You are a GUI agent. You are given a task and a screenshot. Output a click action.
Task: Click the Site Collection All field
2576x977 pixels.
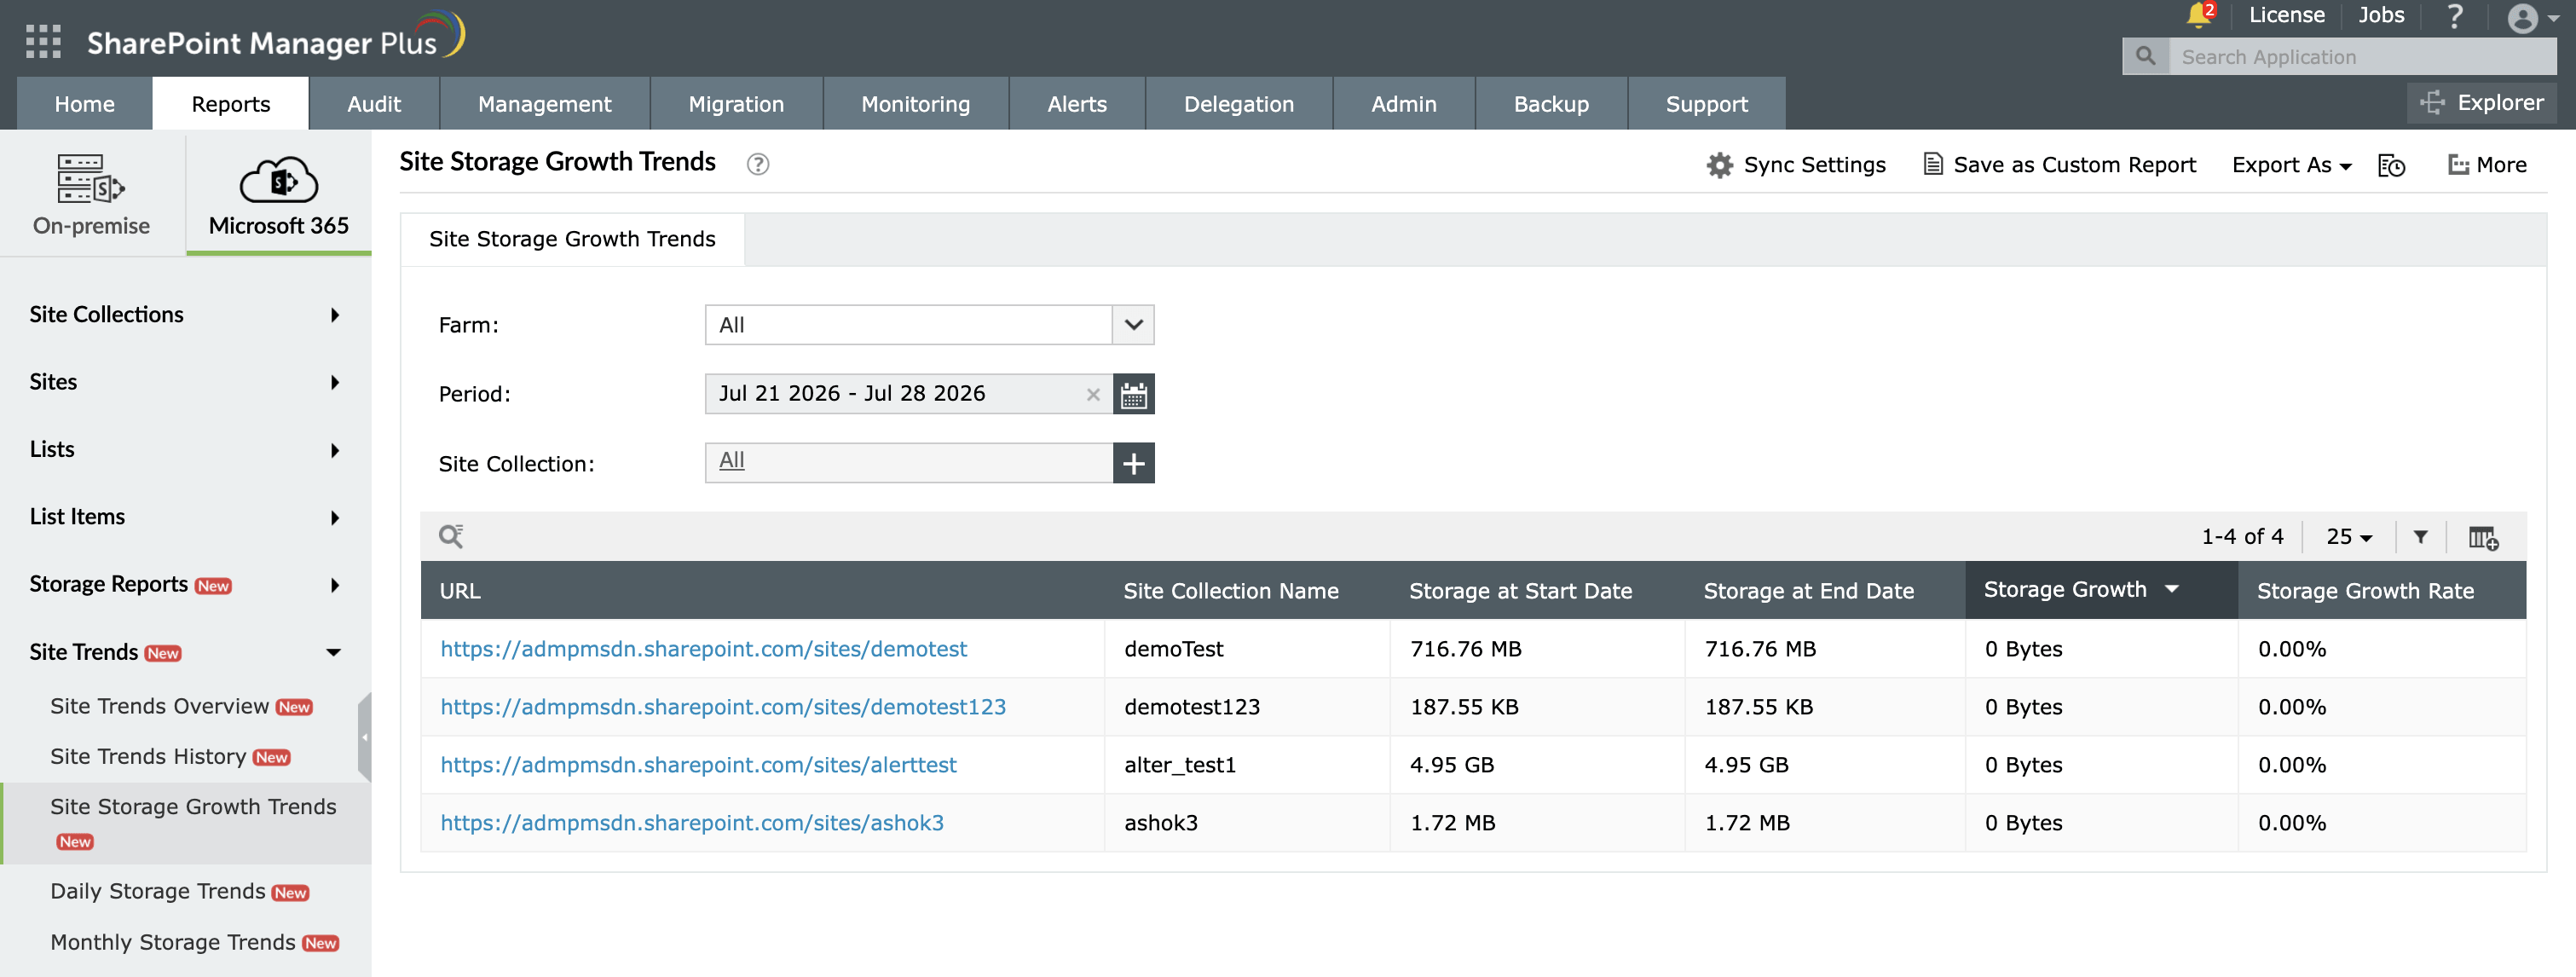908,463
